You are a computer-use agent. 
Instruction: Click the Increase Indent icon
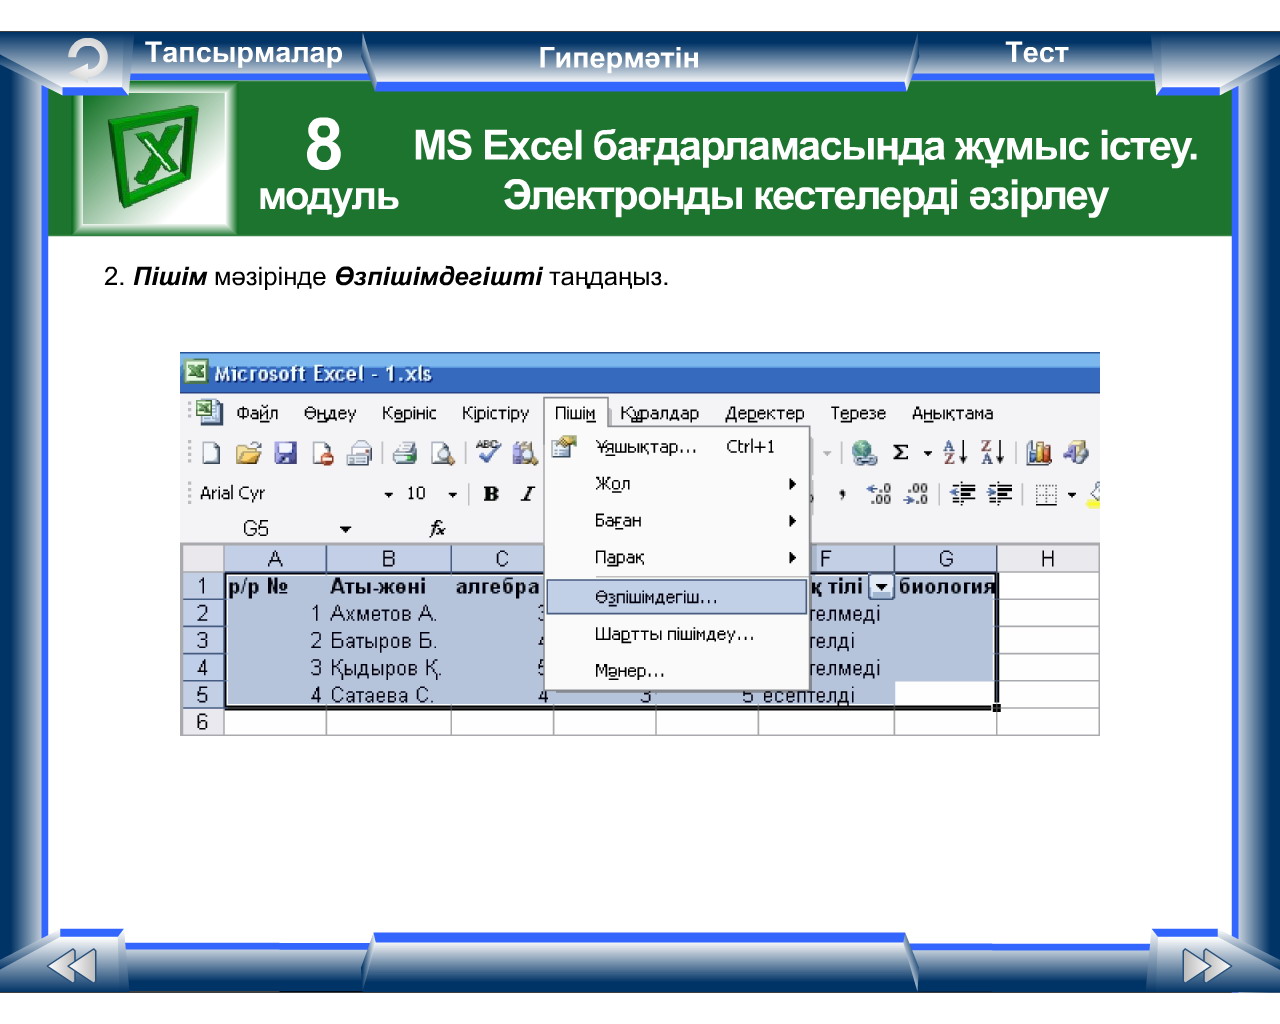pos(999,494)
